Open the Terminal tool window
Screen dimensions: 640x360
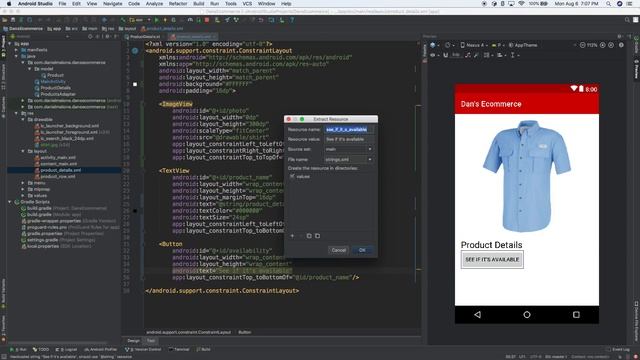[x=179, y=349]
